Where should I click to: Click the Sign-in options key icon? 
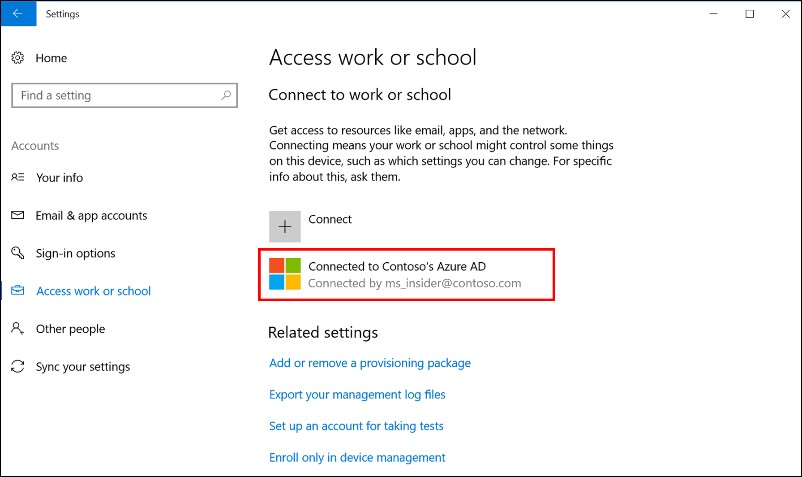17,253
